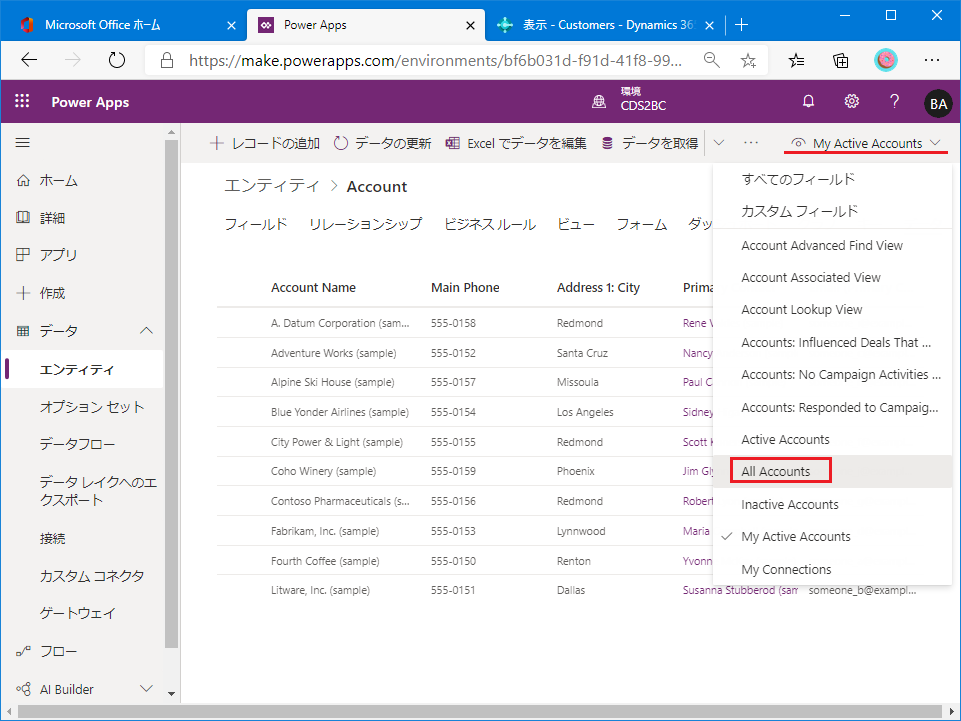Open 接続 in the sidebar

pyautogui.click(x=53, y=538)
